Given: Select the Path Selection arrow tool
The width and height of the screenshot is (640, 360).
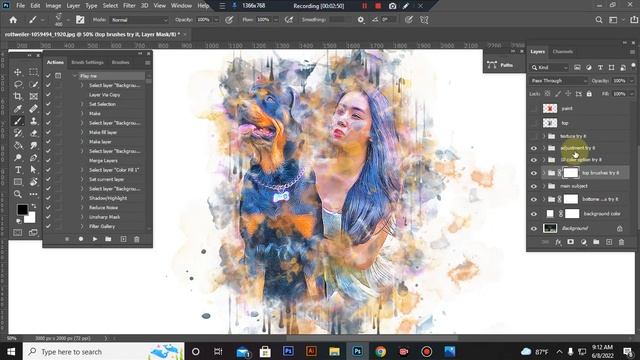Looking at the screenshot, I should [x=33, y=170].
